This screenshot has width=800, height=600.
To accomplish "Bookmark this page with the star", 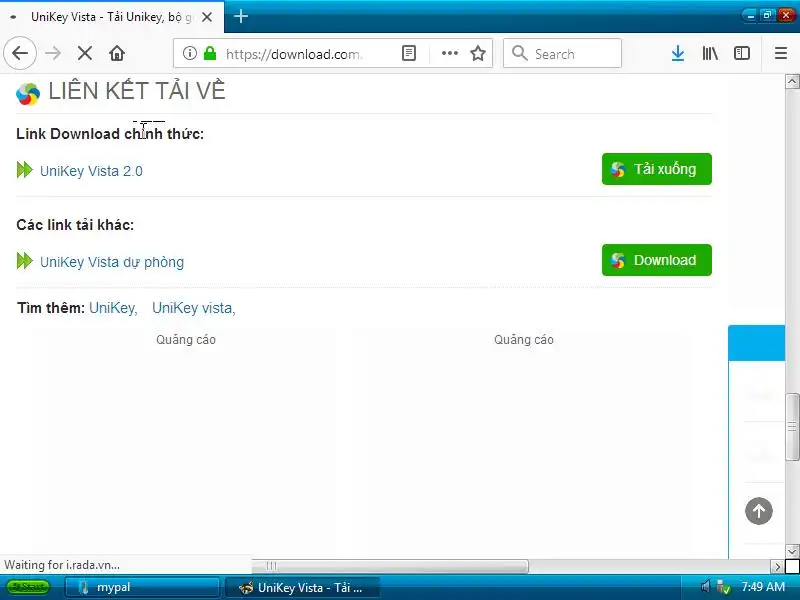I will pyautogui.click(x=478, y=53).
